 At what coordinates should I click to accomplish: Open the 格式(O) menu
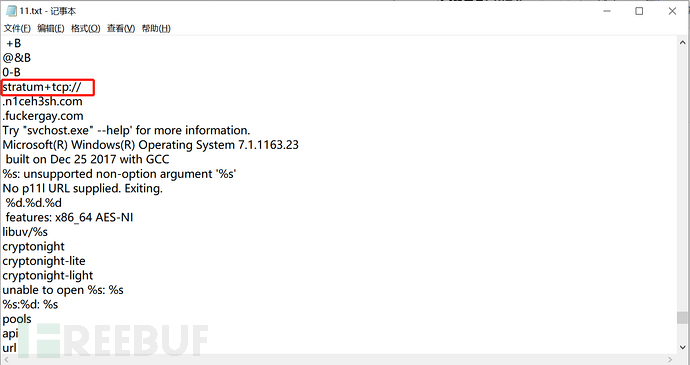(85, 29)
